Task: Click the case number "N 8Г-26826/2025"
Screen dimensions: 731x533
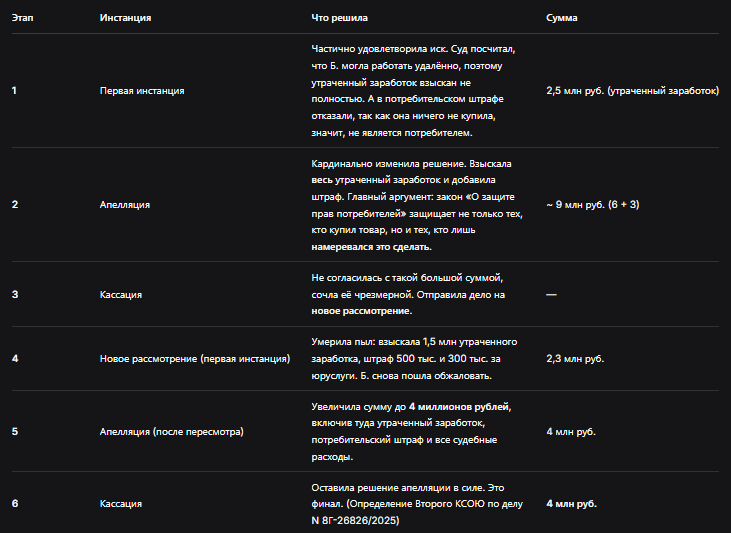Action: click(x=355, y=520)
